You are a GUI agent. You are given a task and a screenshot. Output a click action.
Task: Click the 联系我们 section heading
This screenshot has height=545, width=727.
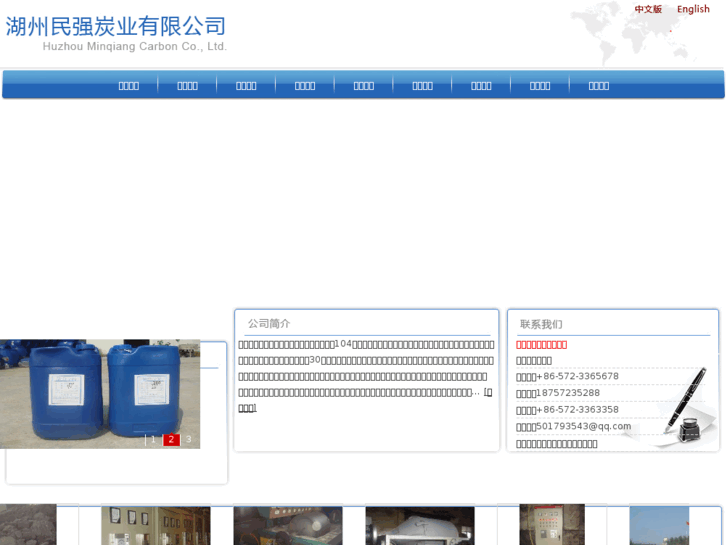541,324
